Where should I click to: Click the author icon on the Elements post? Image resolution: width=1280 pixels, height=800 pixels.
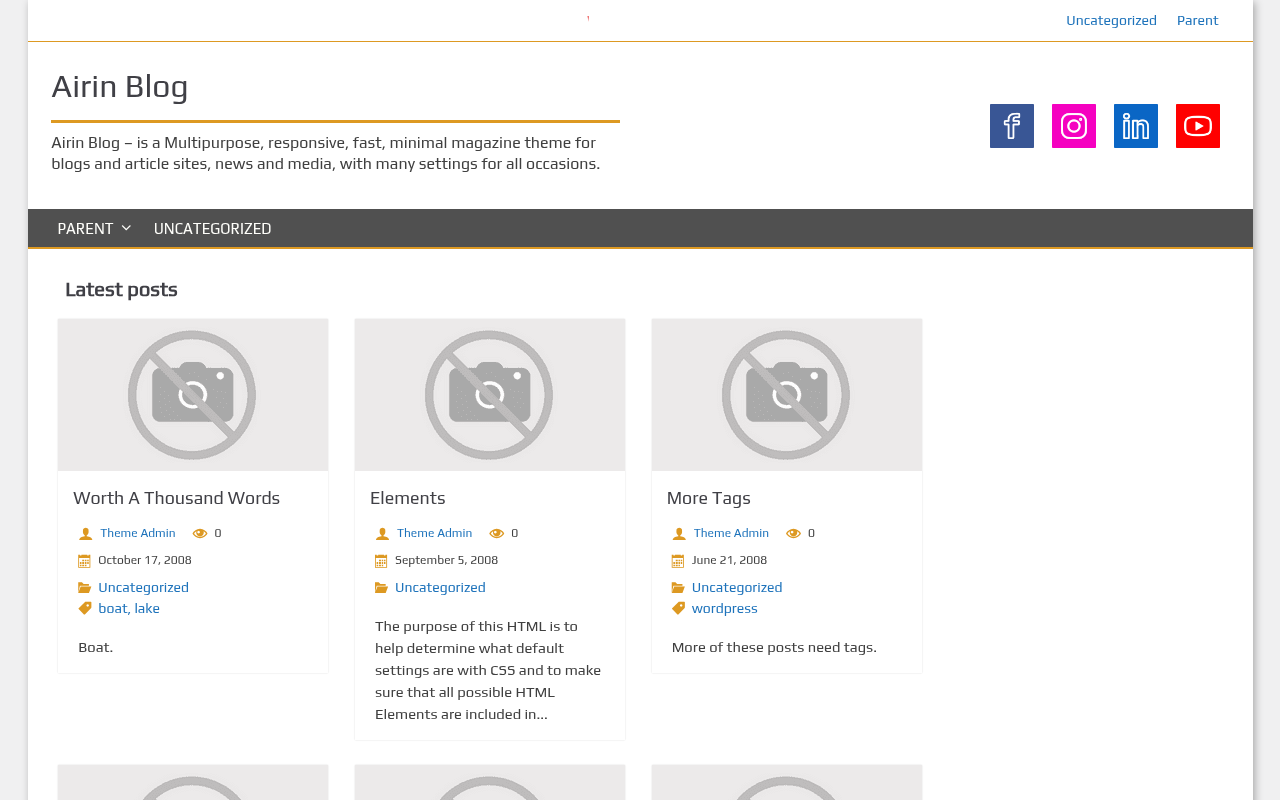[x=382, y=534]
